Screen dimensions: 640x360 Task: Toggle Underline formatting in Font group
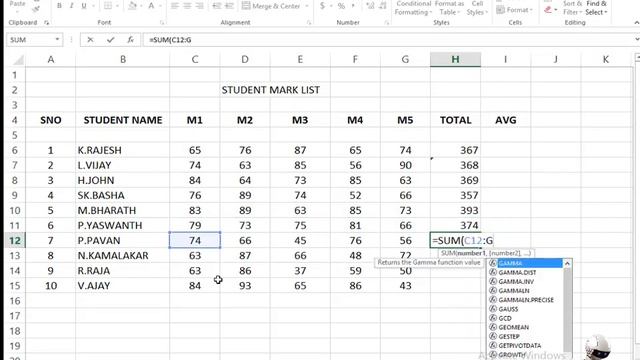tap(84, 6)
